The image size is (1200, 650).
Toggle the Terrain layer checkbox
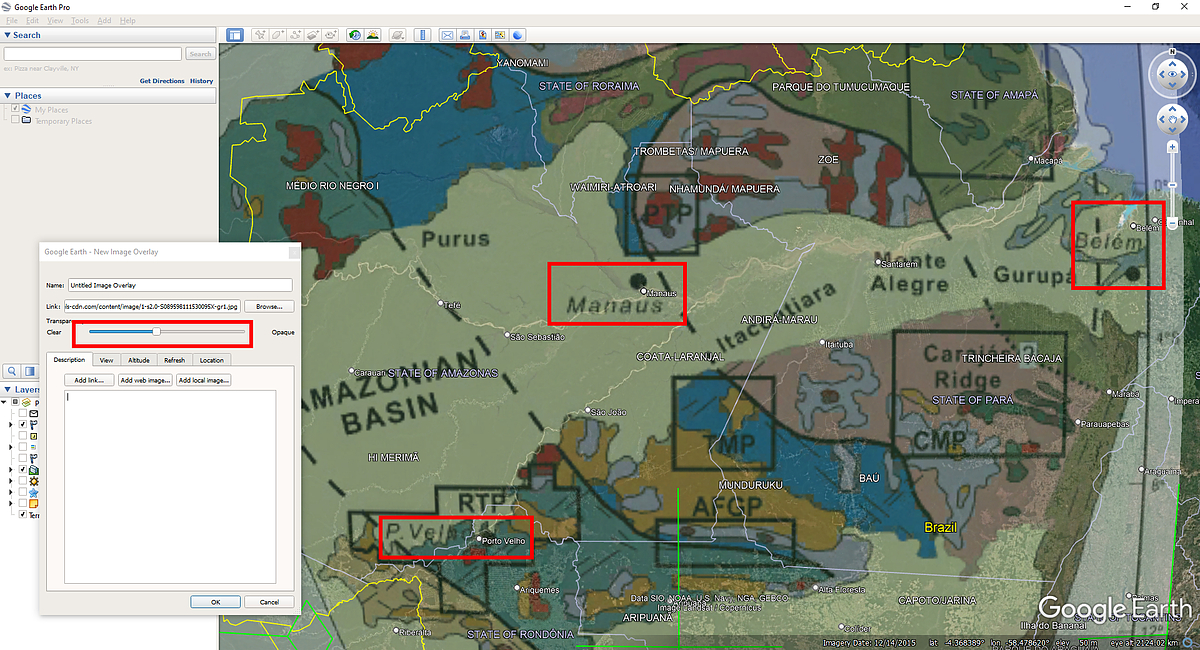click(23, 514)
